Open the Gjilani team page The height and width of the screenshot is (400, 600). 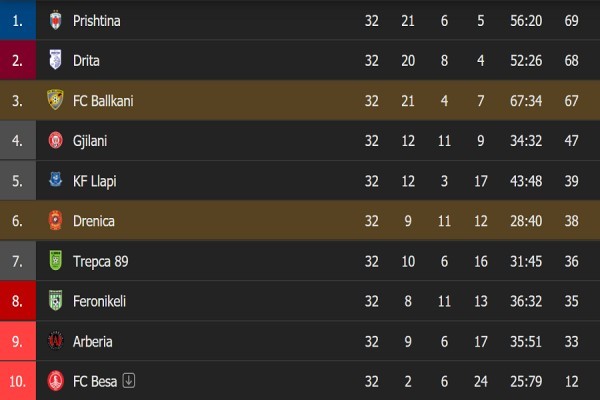pyautogui.click(x=90, y=140)
